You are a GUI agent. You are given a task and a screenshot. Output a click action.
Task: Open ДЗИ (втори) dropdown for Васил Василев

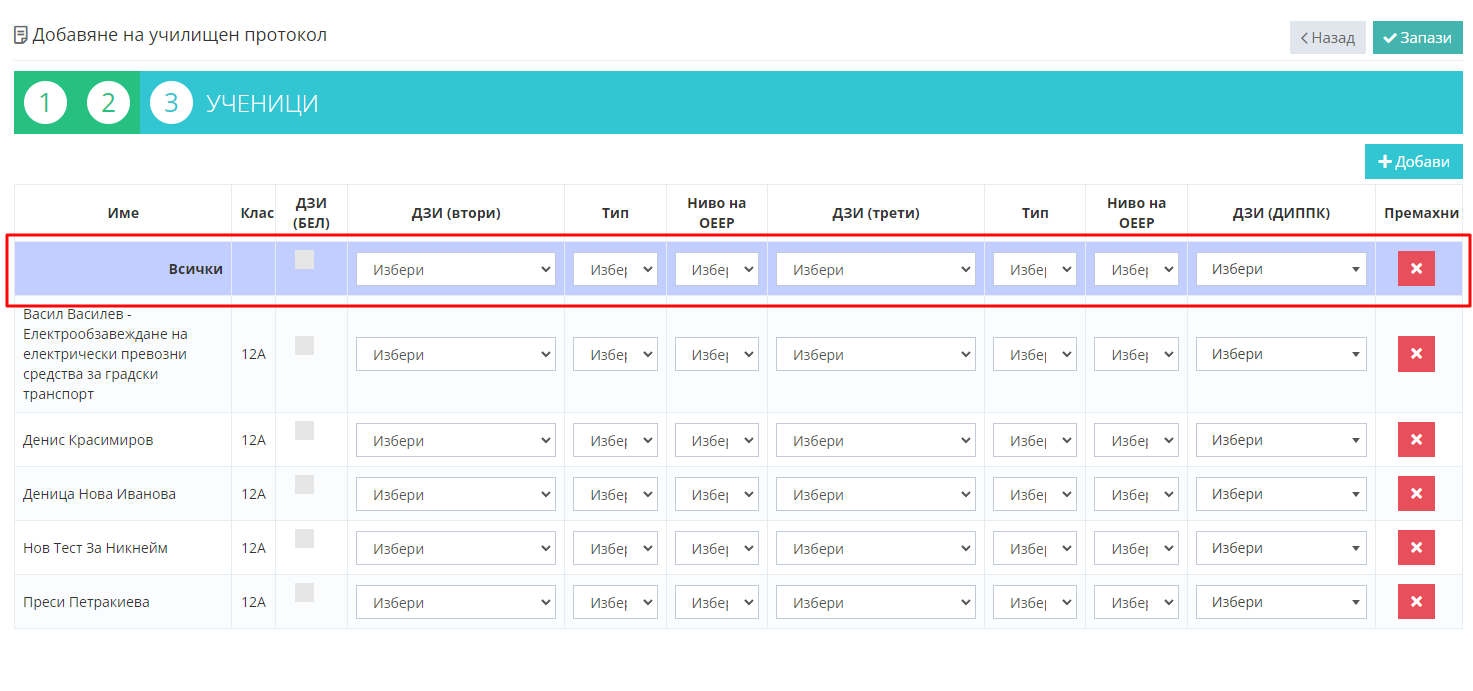455,355
